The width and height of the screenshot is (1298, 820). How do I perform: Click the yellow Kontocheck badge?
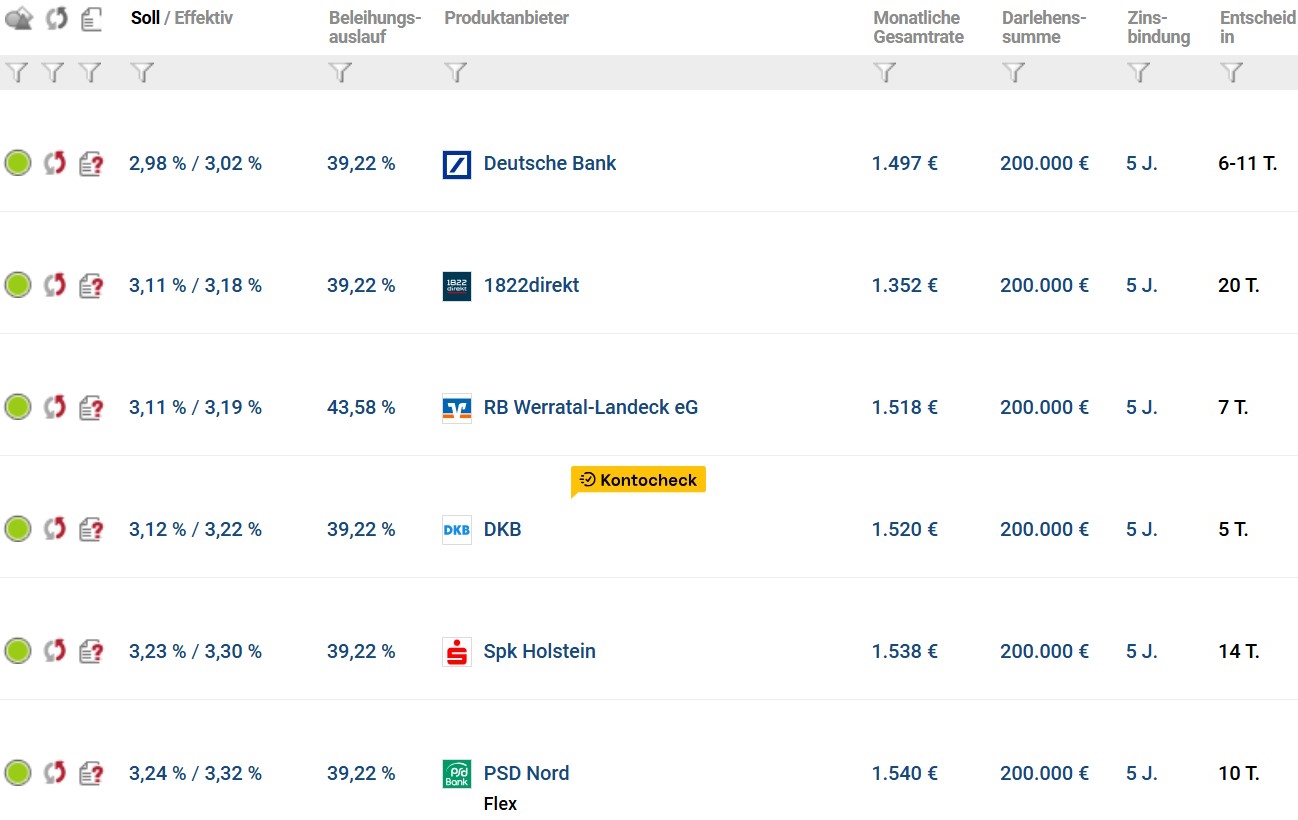click(639, 480)
